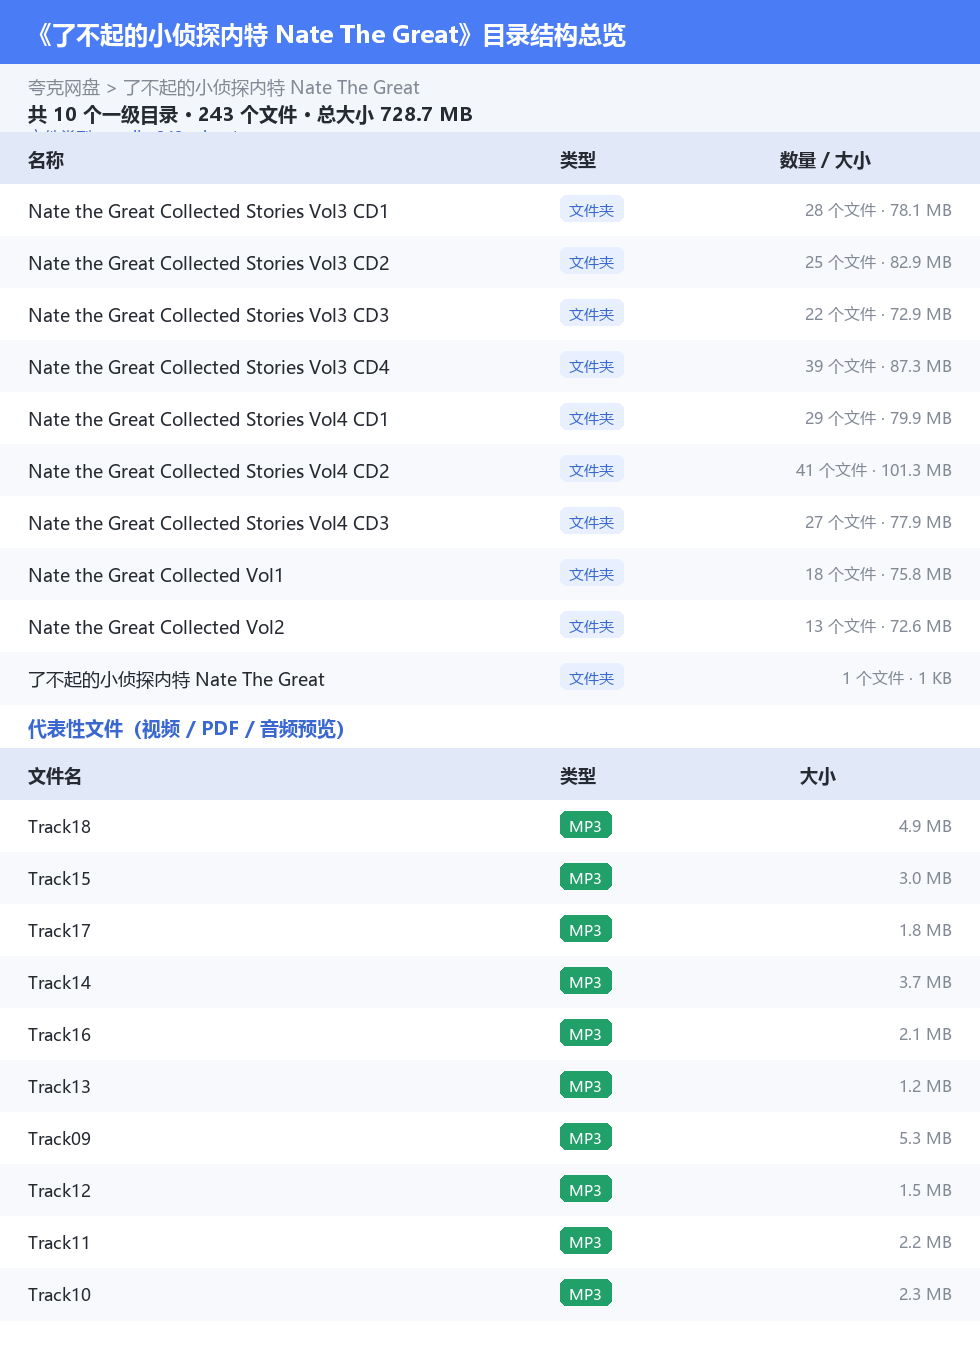
Task: Click the 大小 column header in files table
Action: 817,776
